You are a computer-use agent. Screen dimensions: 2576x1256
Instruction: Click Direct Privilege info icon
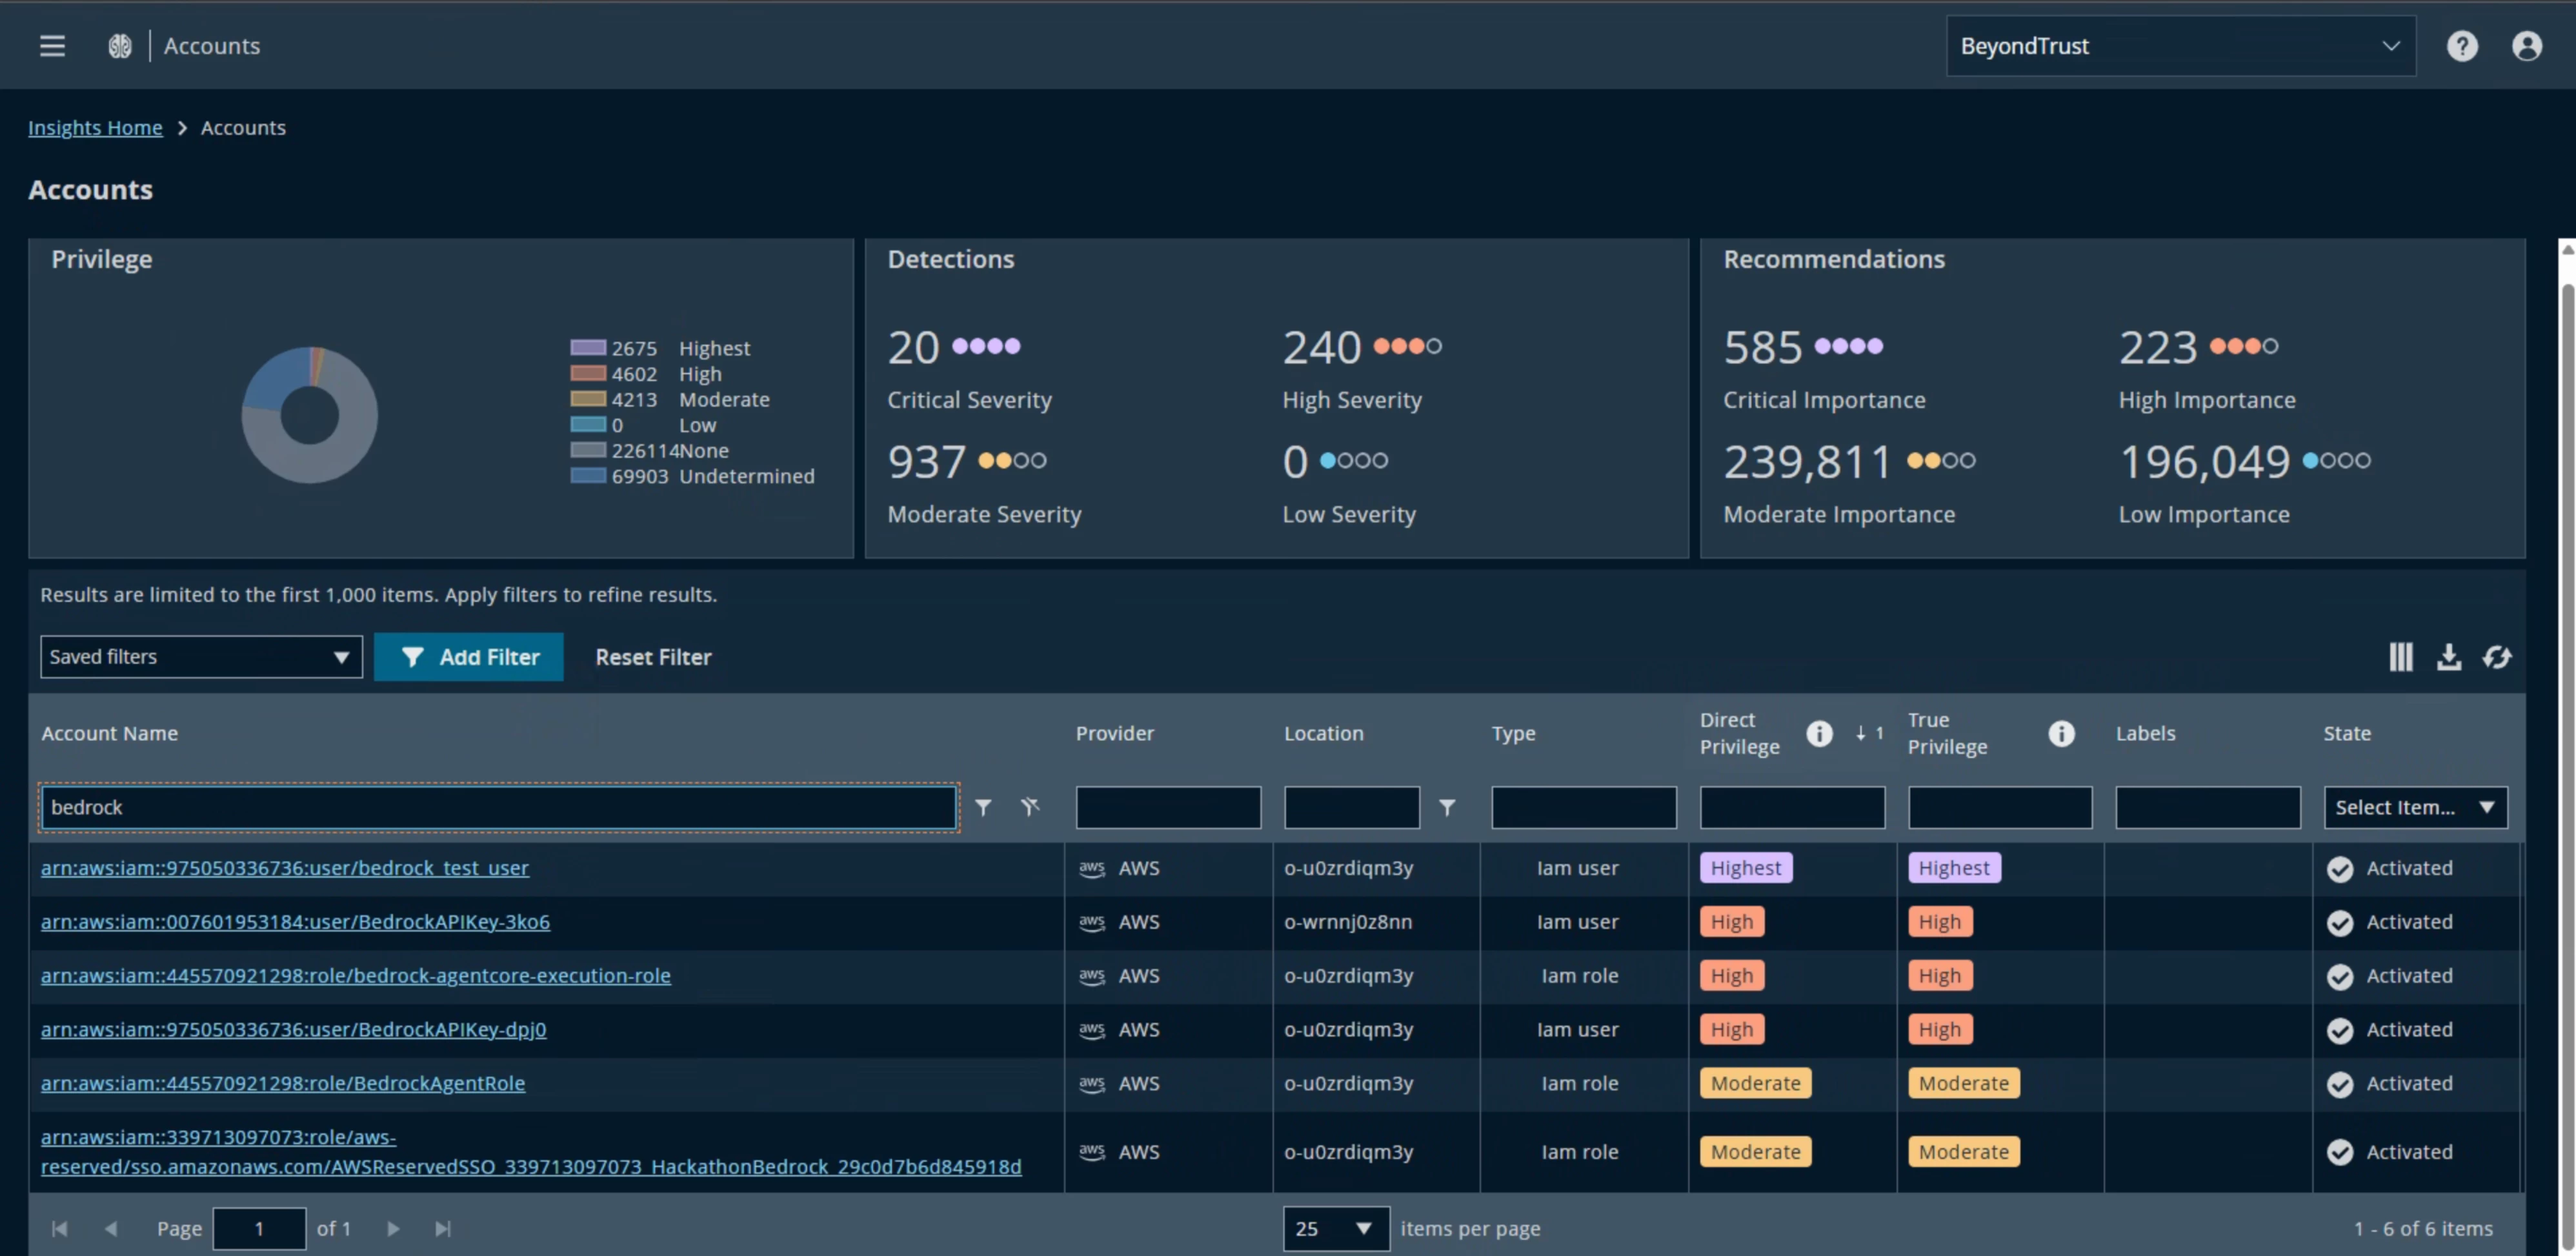pyautogui.click(x=1819, y=733)
